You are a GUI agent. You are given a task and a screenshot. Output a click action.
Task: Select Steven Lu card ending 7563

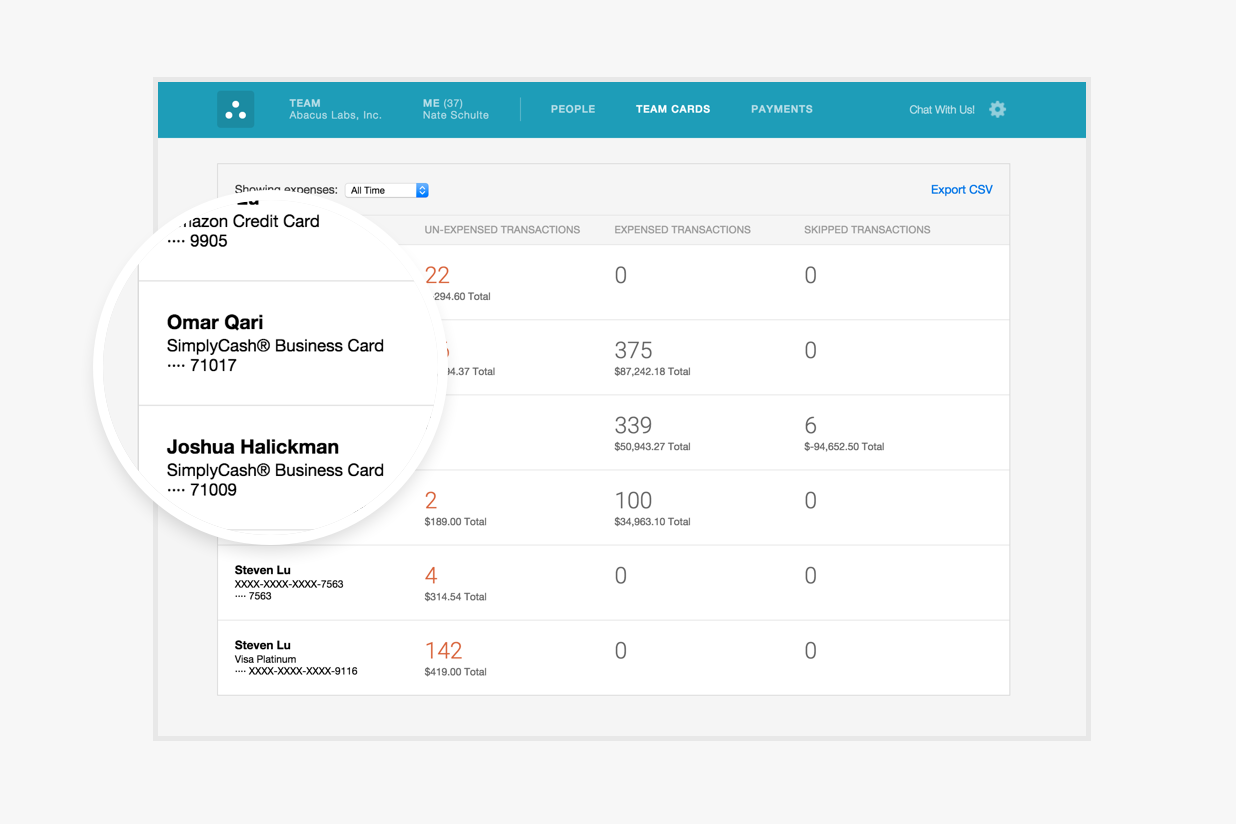pos(289,583)
